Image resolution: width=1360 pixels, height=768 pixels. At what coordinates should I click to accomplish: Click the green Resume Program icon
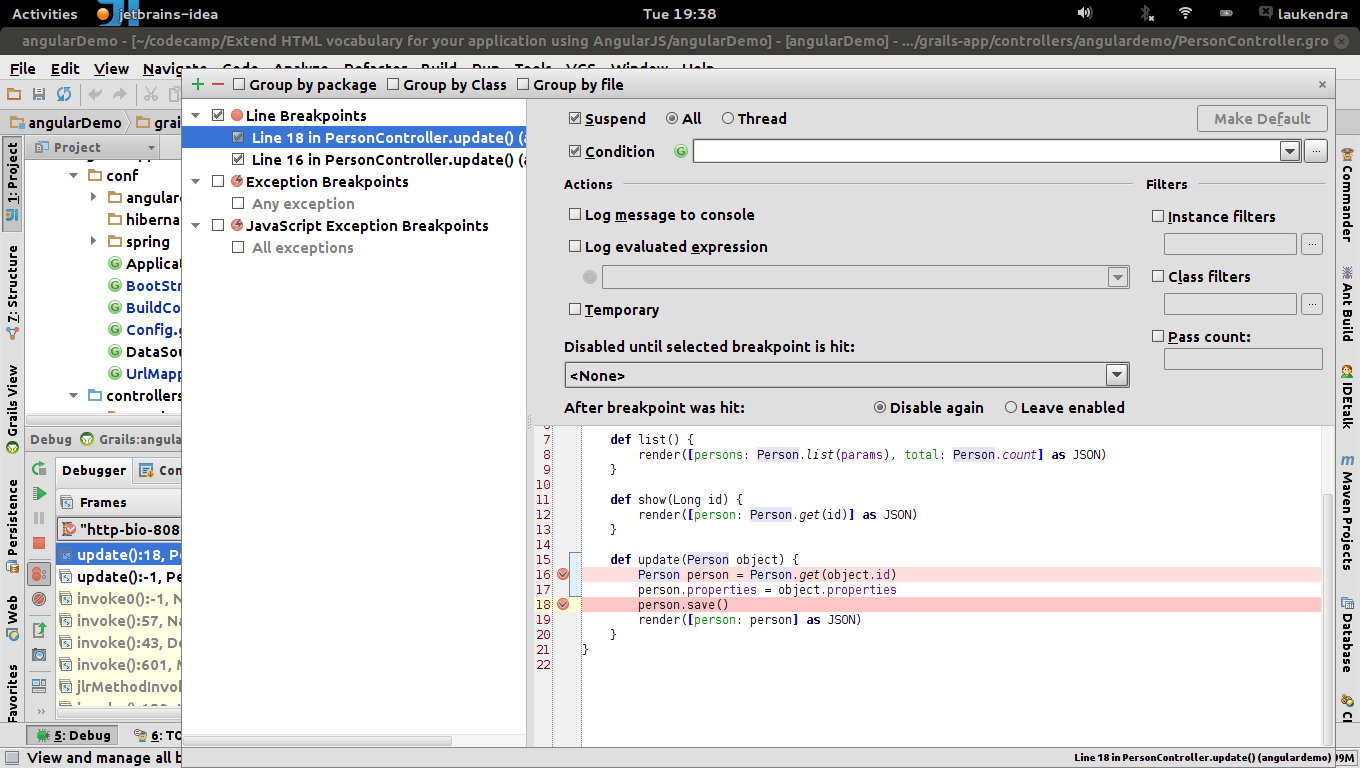(x=39, y=494)
